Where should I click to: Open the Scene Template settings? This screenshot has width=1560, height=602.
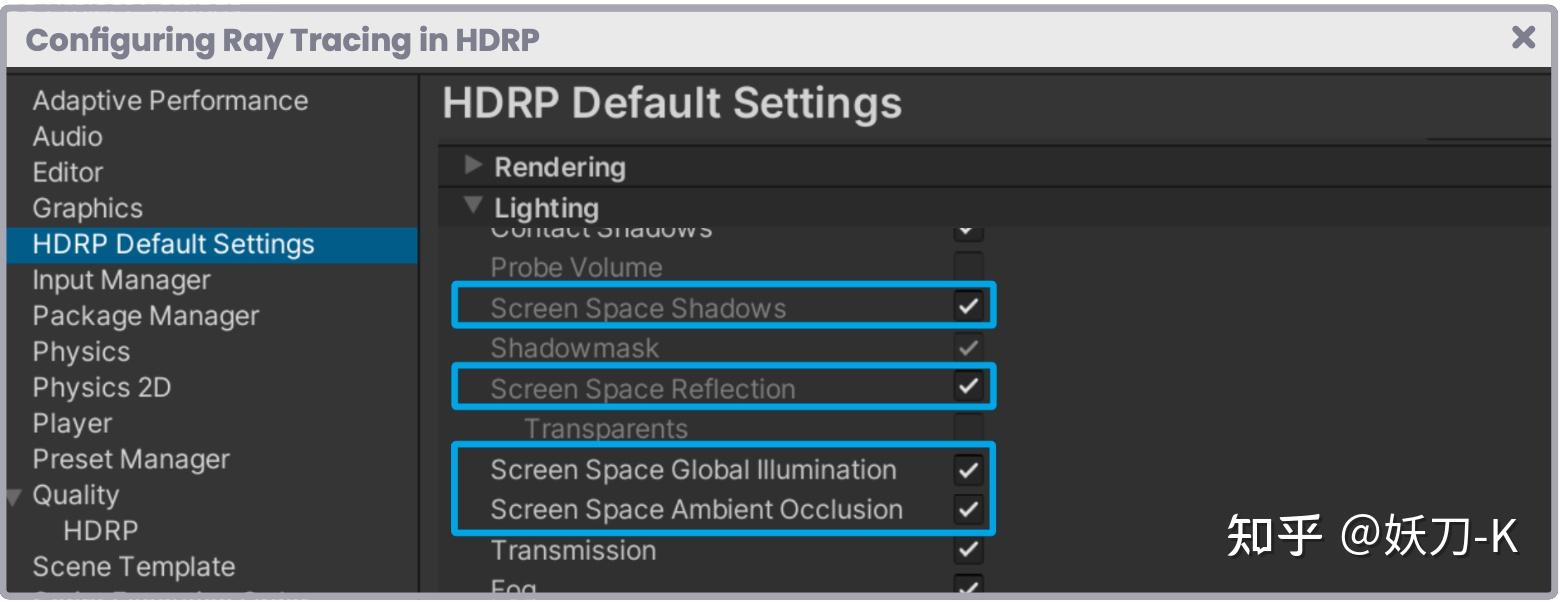coord(135,567)
